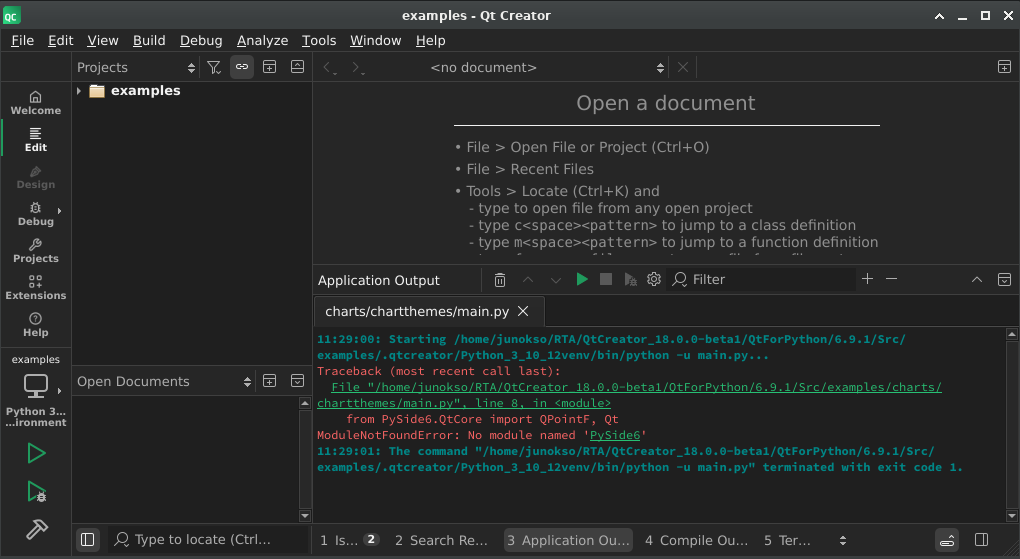Viewport: 1020px width, 559px height.
Task: Re-run application from output pane
Action: (x=582, y=279)
